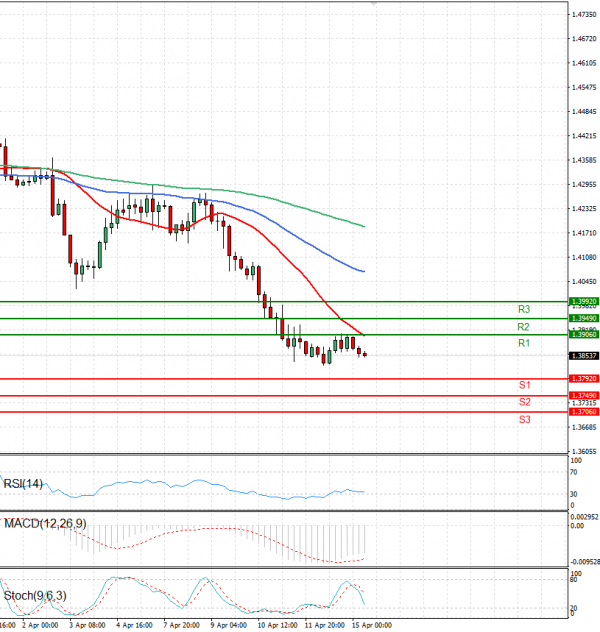Click the R3 resistance label
Viewport: 600px width, 632px height.
[523, 309]
